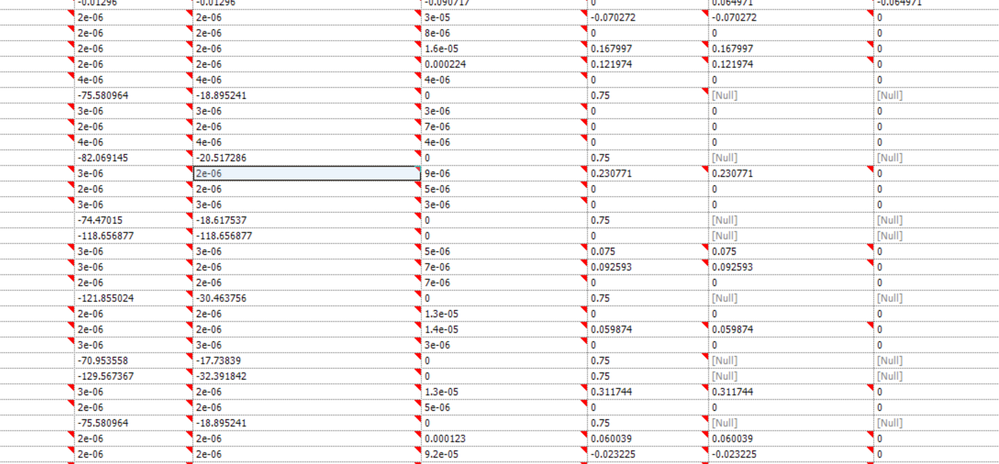The image size is (999, 464).
Task: Click the 1.3e-05 cell adjacent to 0.311744
Action: 504,391
